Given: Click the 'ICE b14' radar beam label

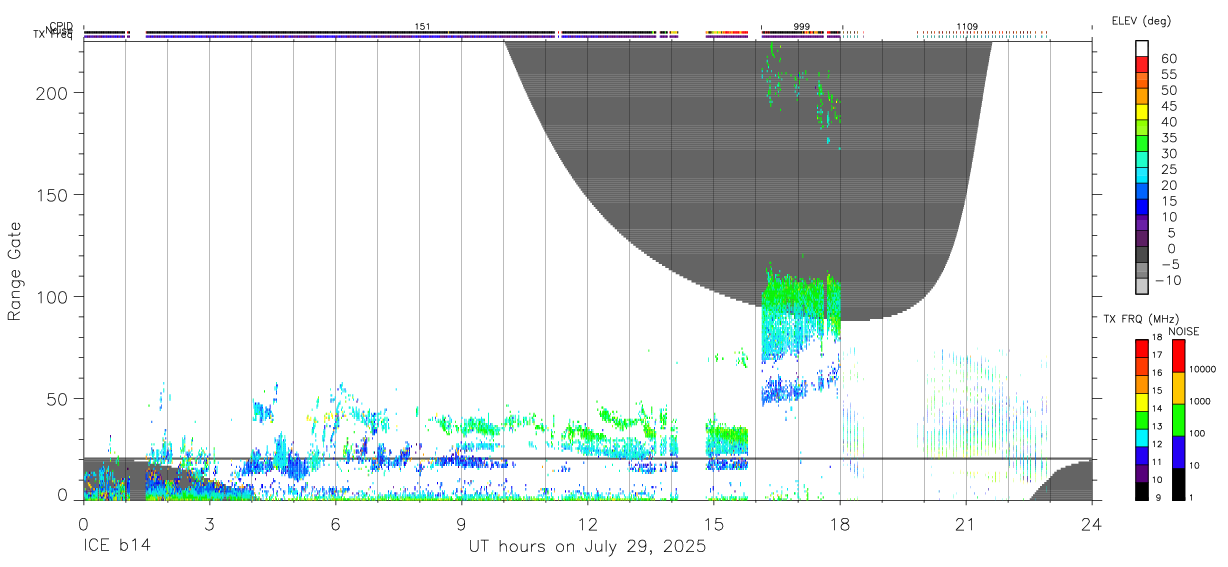Looking at the screenshot, I should pos(117,547).
